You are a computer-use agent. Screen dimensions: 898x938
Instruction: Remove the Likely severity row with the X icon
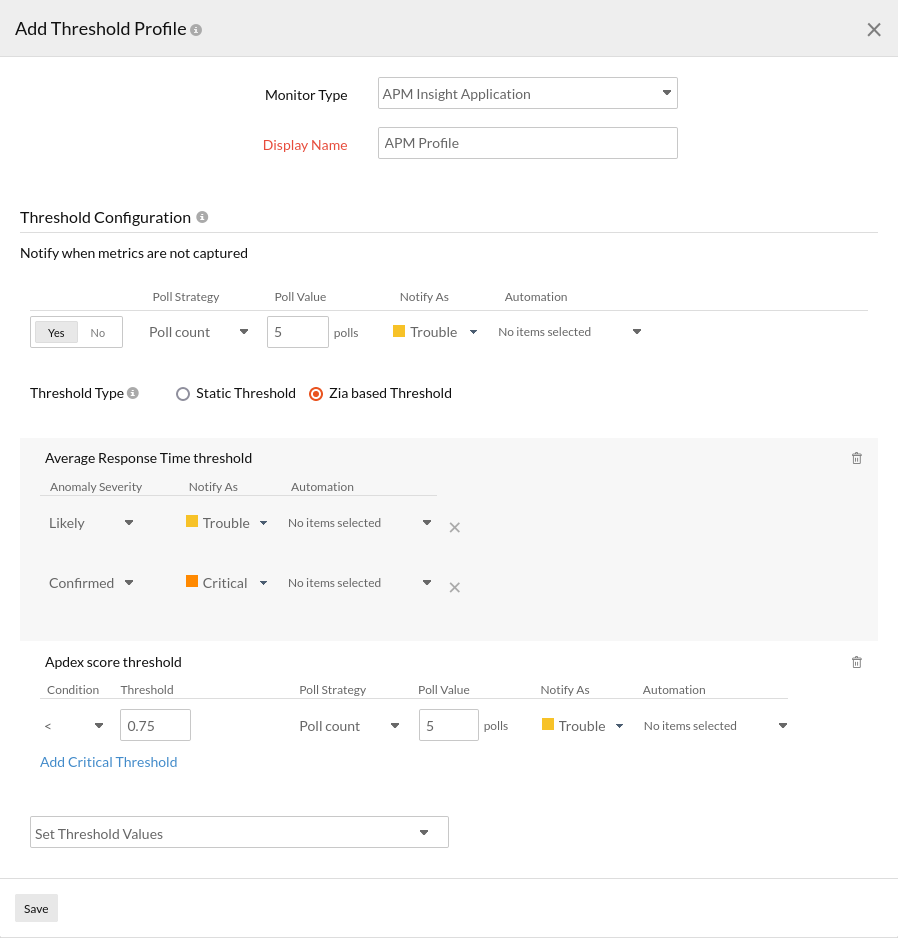coord(454,527)
